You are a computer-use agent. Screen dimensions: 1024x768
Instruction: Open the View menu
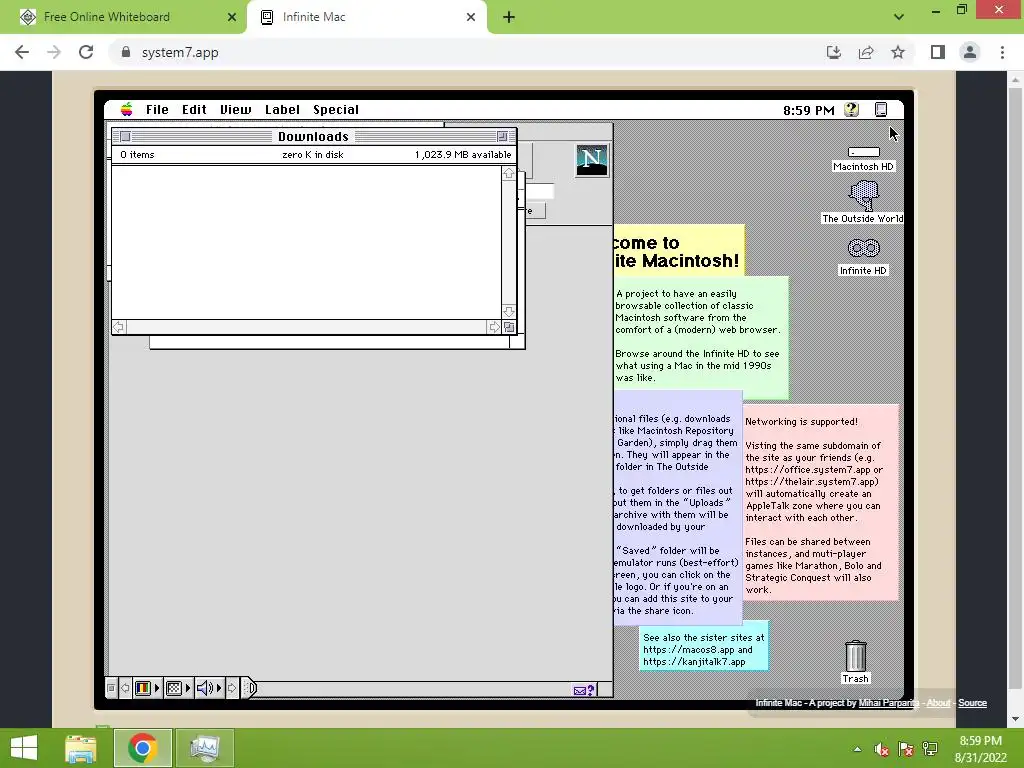pos(235,110)
